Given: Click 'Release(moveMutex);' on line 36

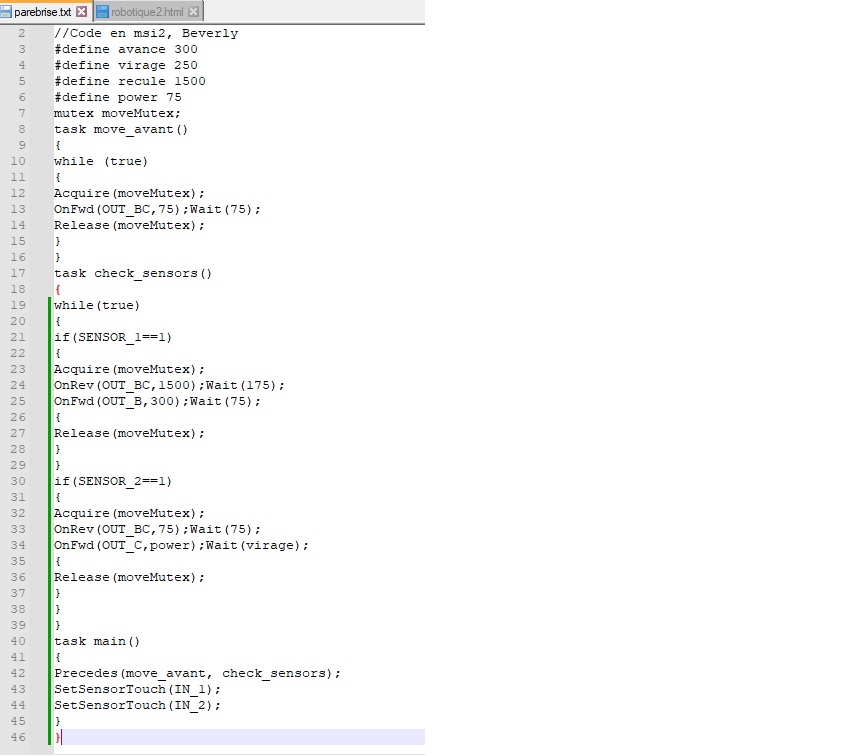Looking at the screenshot, I should (x=129, y=577).
